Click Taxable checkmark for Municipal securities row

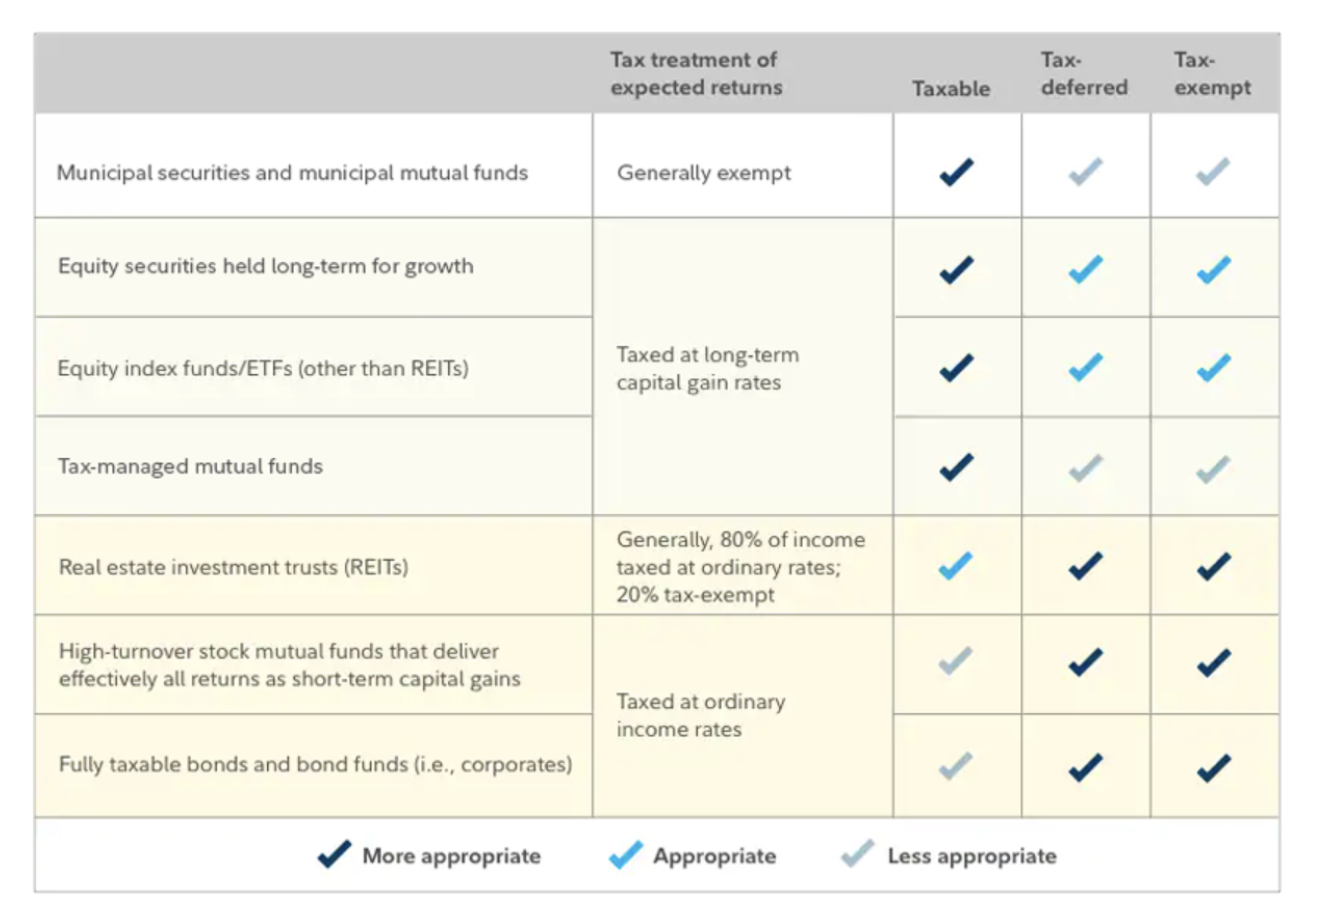[956, 172]
